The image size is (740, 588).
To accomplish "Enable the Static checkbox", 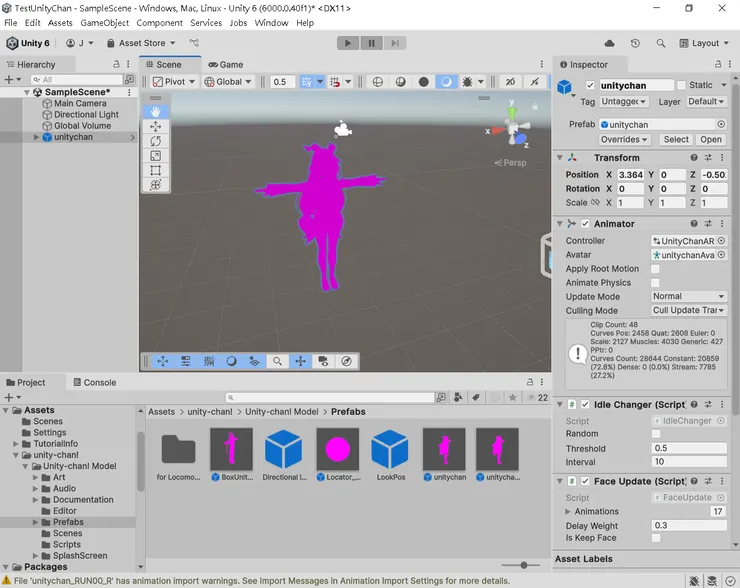I will [681, 86].
